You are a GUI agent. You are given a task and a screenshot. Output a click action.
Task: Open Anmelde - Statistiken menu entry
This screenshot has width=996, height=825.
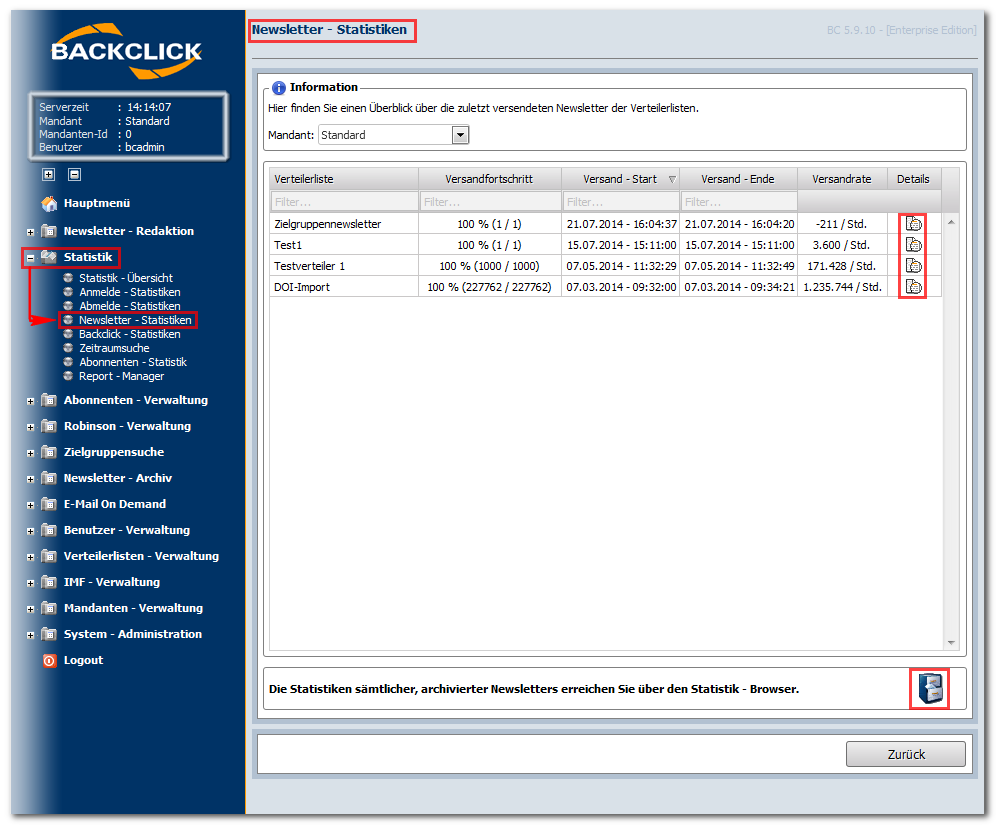(x=130, y=292)
